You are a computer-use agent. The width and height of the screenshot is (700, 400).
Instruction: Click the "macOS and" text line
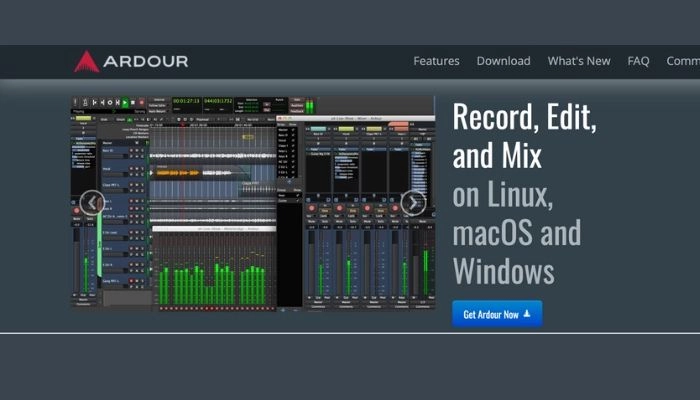click(x=517, y=233)
